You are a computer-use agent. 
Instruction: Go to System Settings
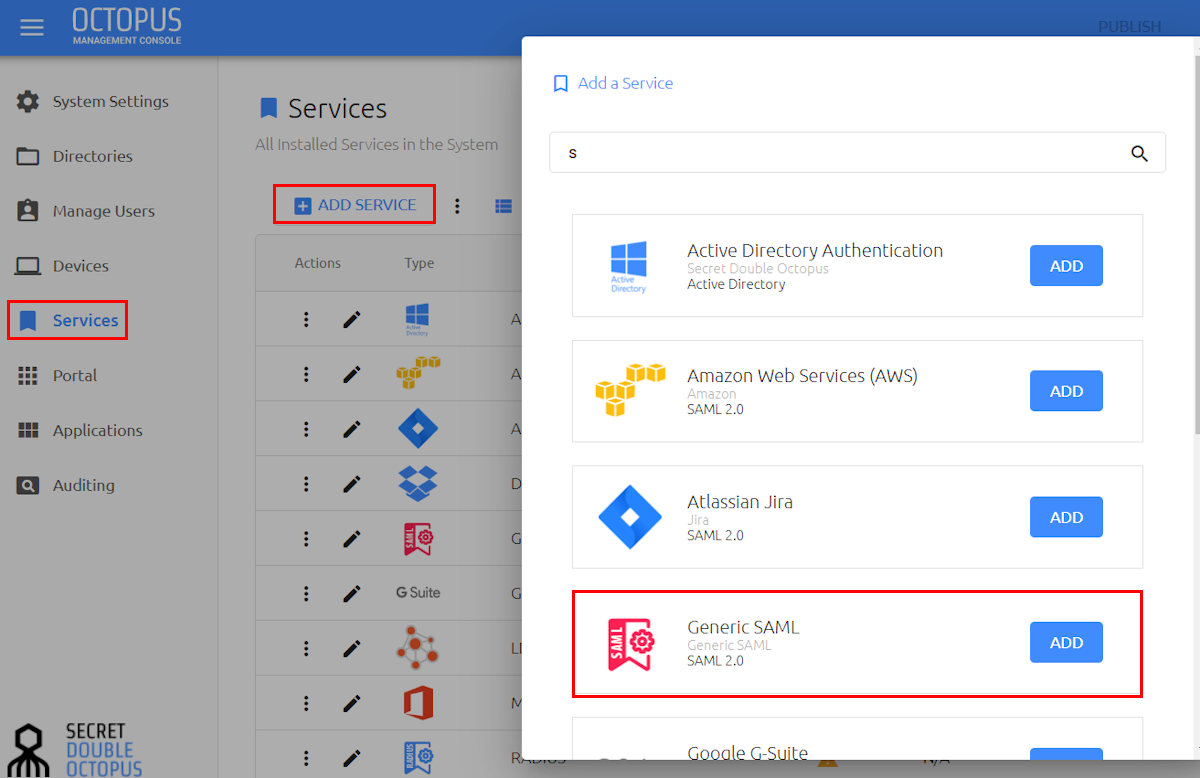click(x=110, y=101)
